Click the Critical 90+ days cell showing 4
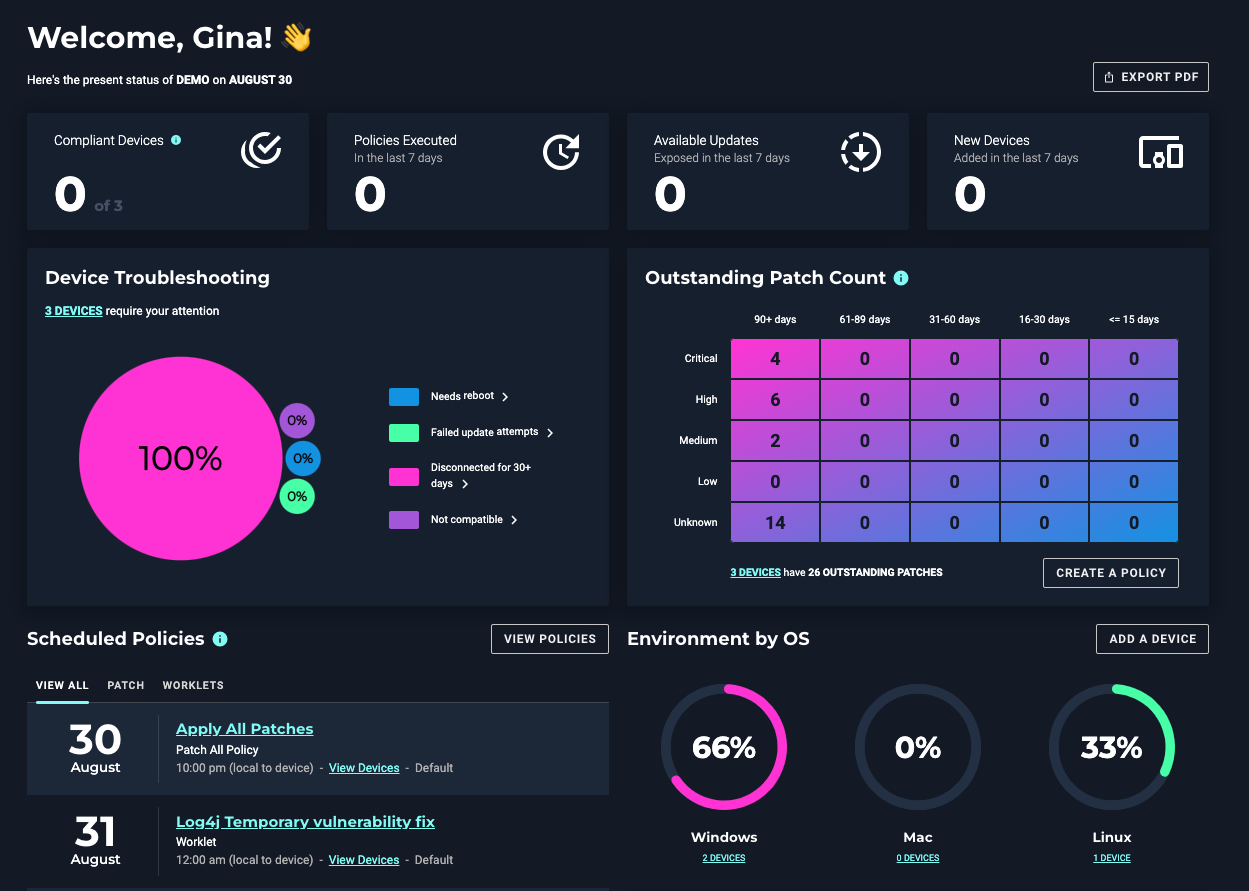The height and width of the screenshot is (891, 1249). [x=775, y=358]
